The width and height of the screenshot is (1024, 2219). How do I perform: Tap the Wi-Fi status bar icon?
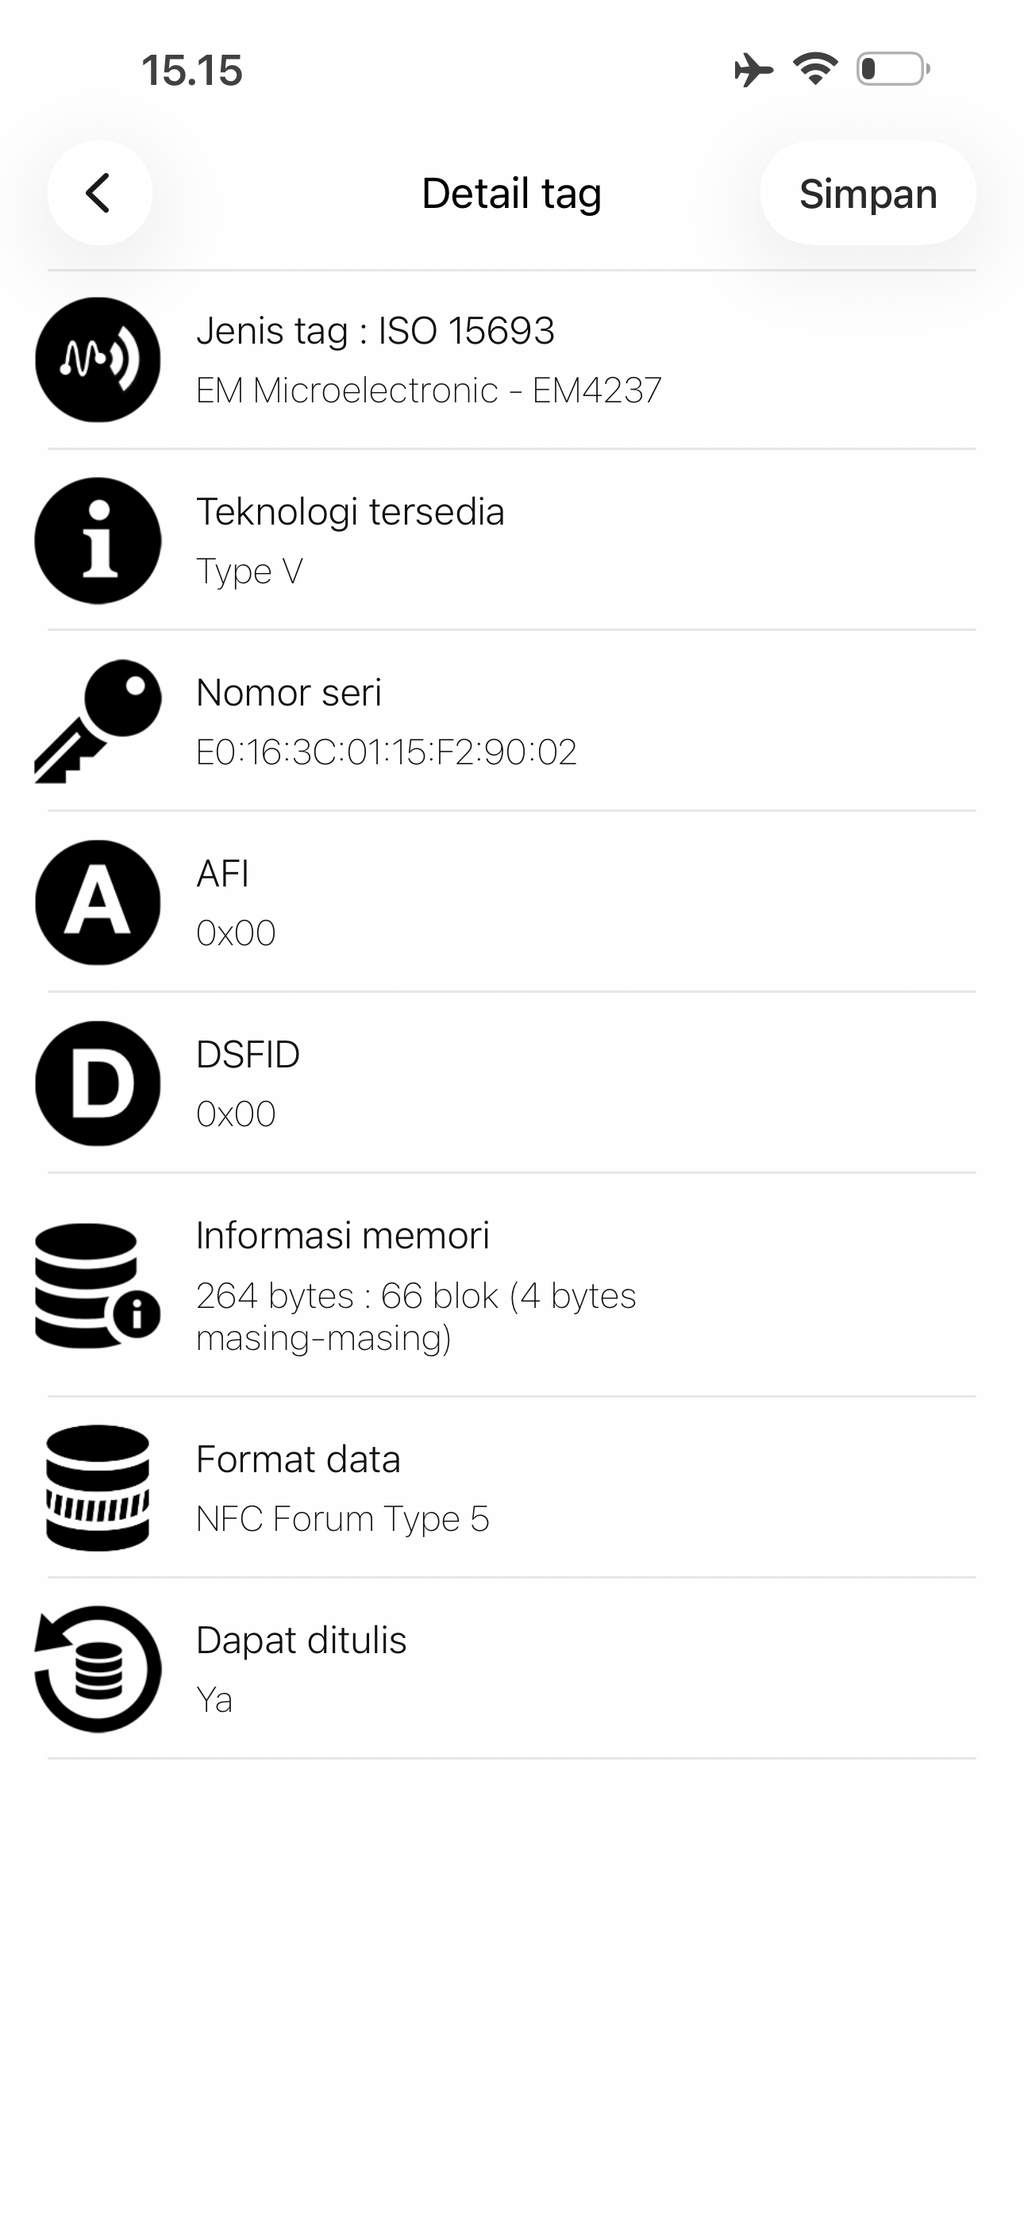815,69
